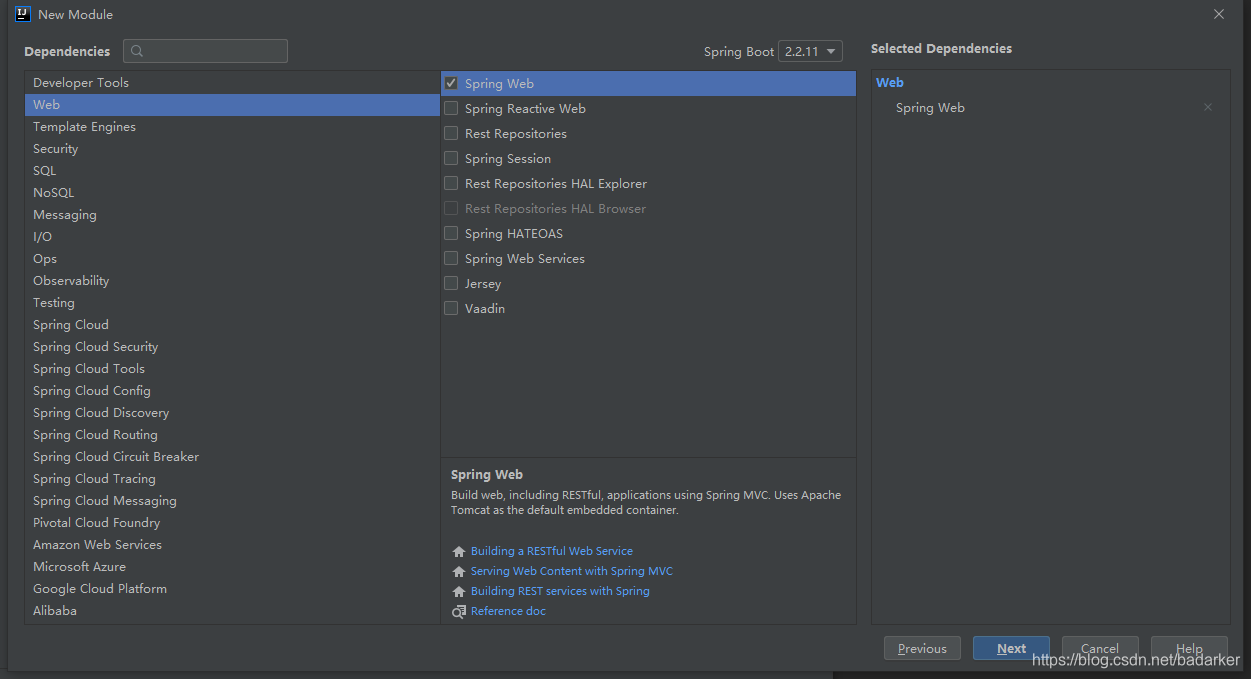Viewport: 1251px width, 679px height.
Task: Choose the Security category
Action: 232,149
